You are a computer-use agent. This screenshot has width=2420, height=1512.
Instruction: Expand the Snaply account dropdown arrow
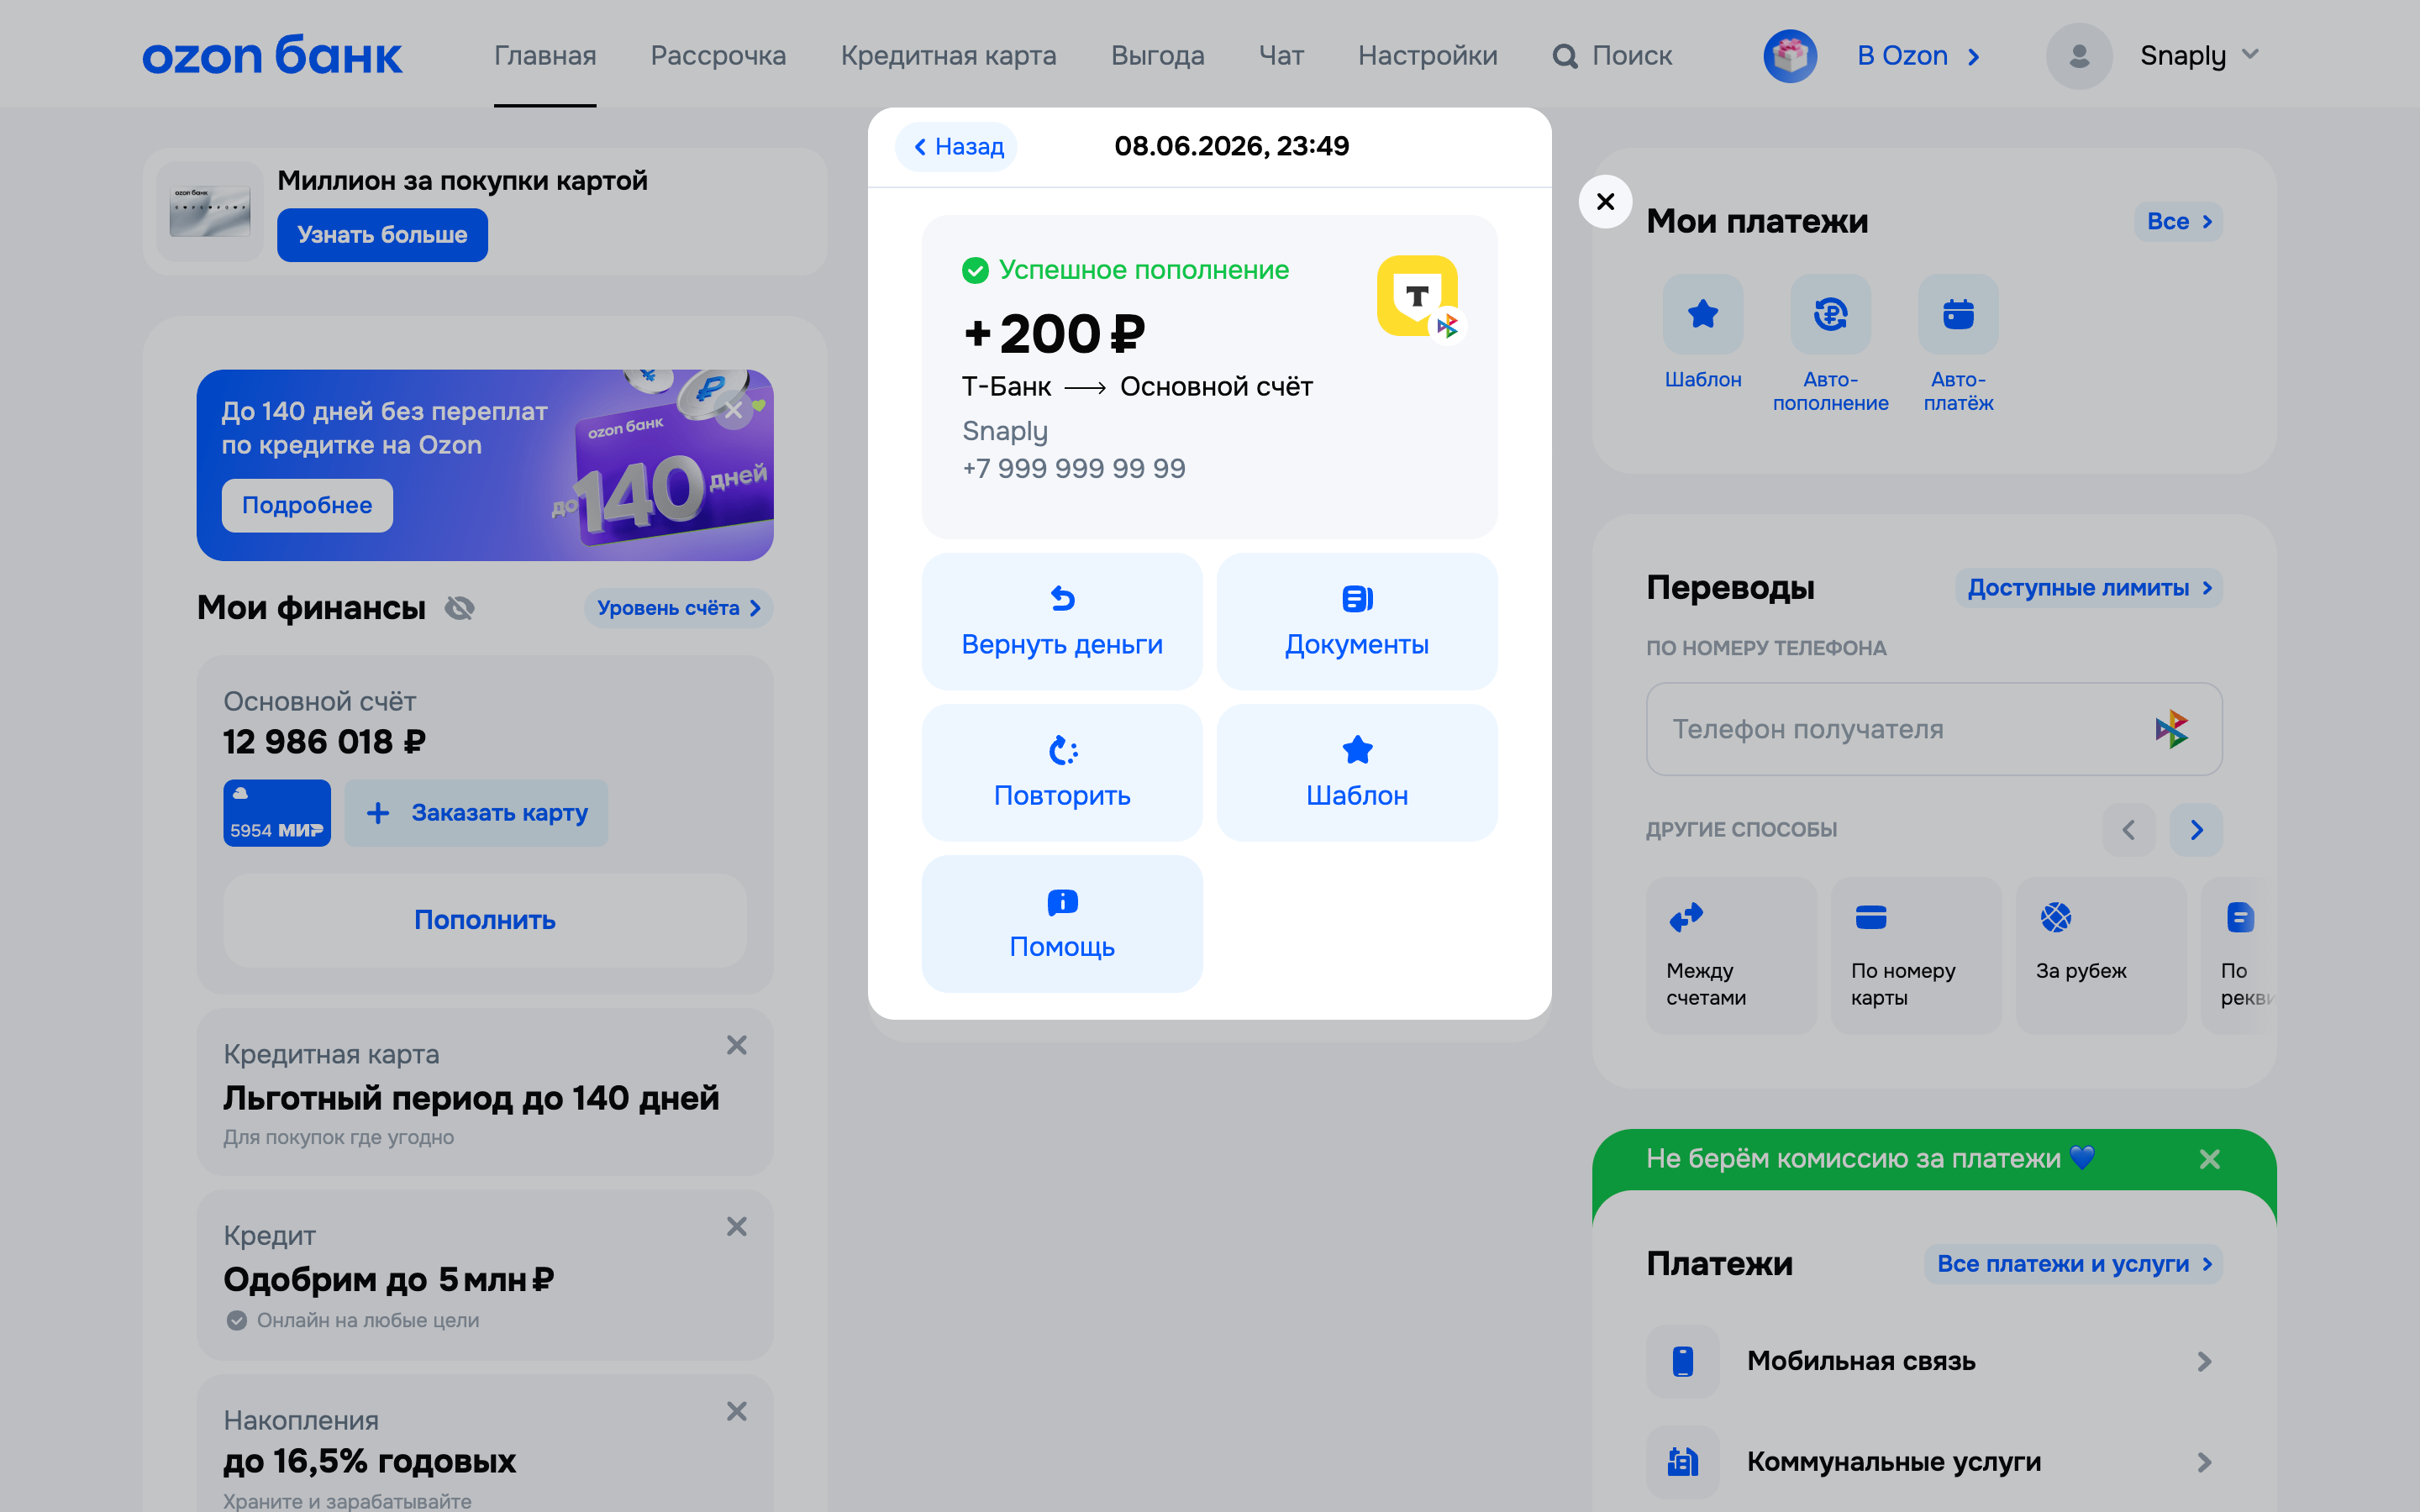click(2250, 54)
